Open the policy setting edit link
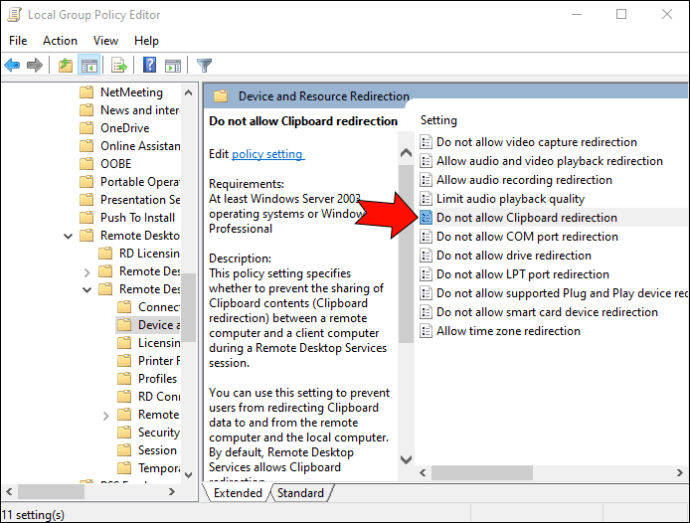690x523 pixels. coord(267,154)
